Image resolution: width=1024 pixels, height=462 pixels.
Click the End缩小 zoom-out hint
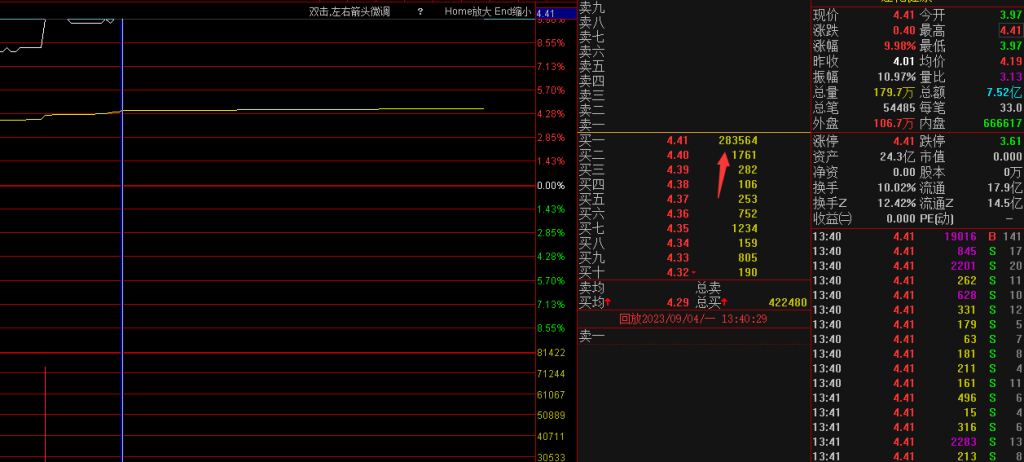coord(513,12)
